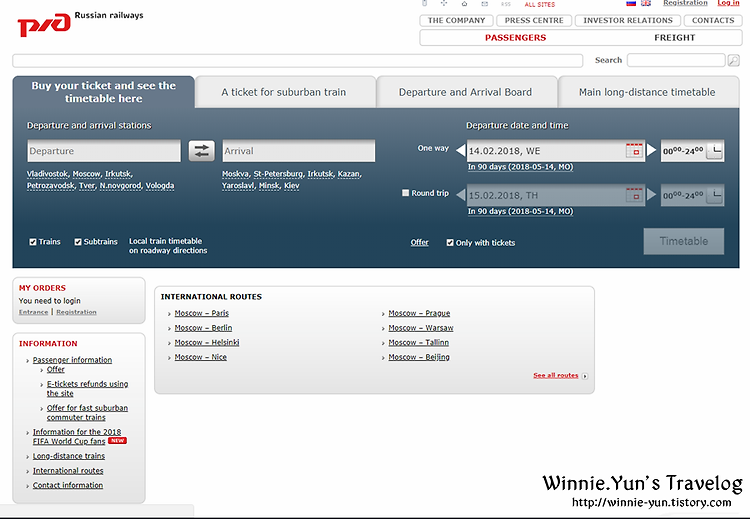The image size is (750, 520).
Task: Click See all routes link
Action: click(556, 376)
